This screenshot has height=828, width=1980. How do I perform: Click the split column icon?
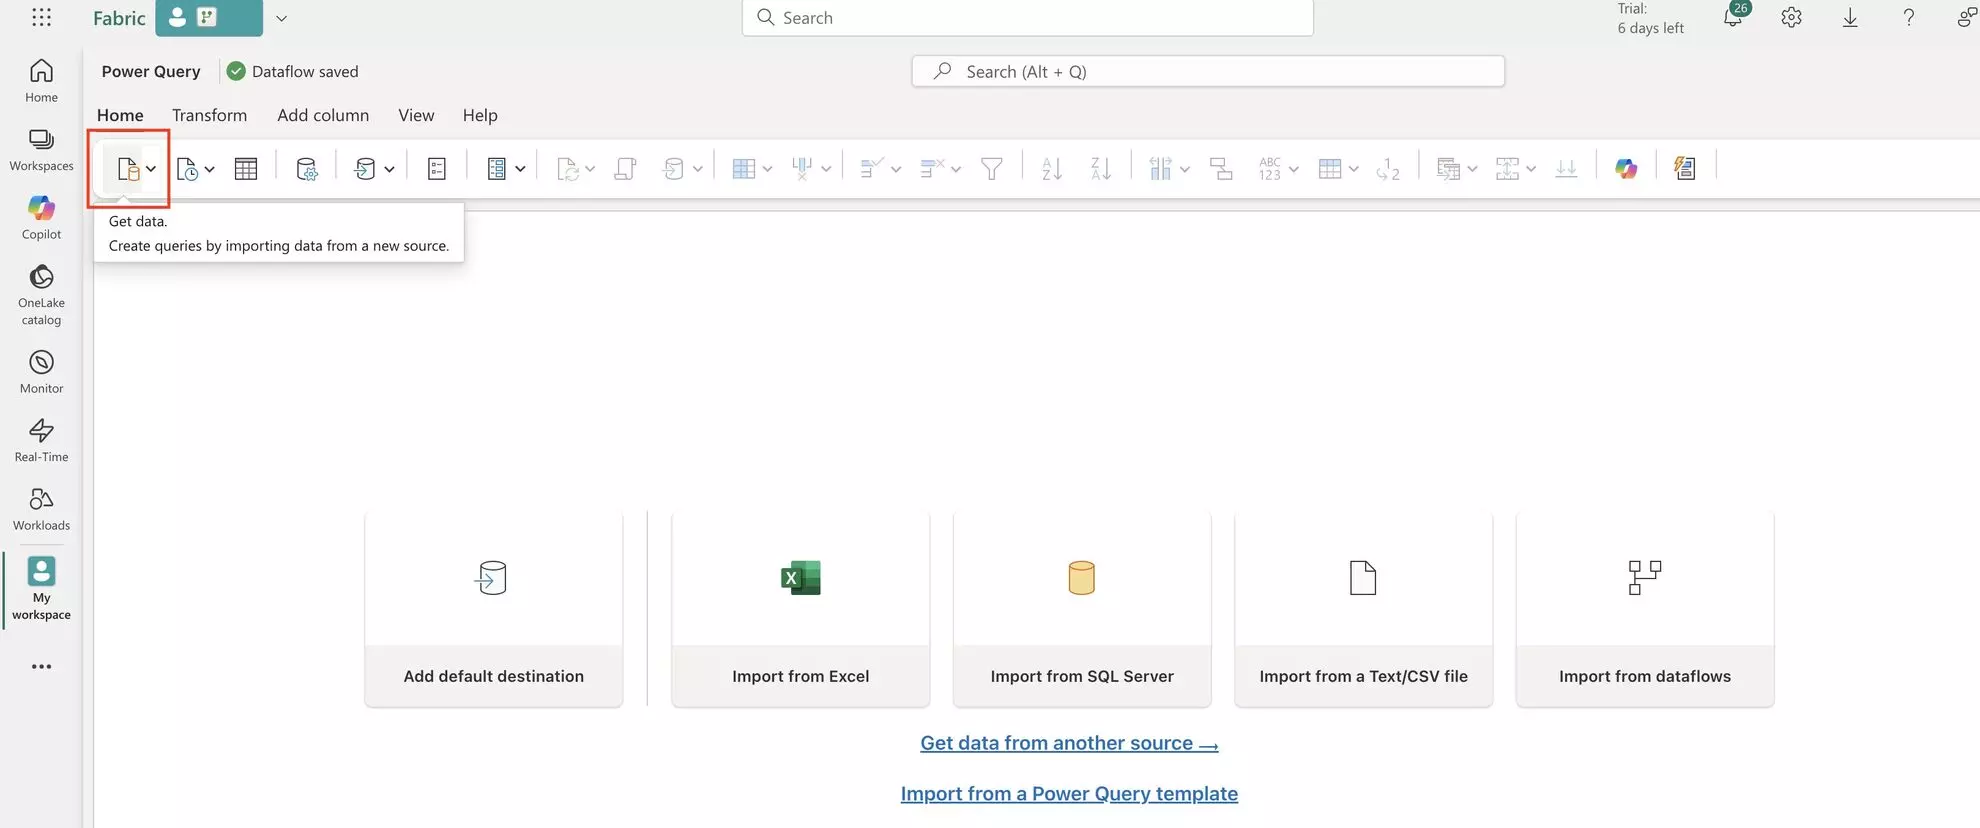[x=1160, y=169]
